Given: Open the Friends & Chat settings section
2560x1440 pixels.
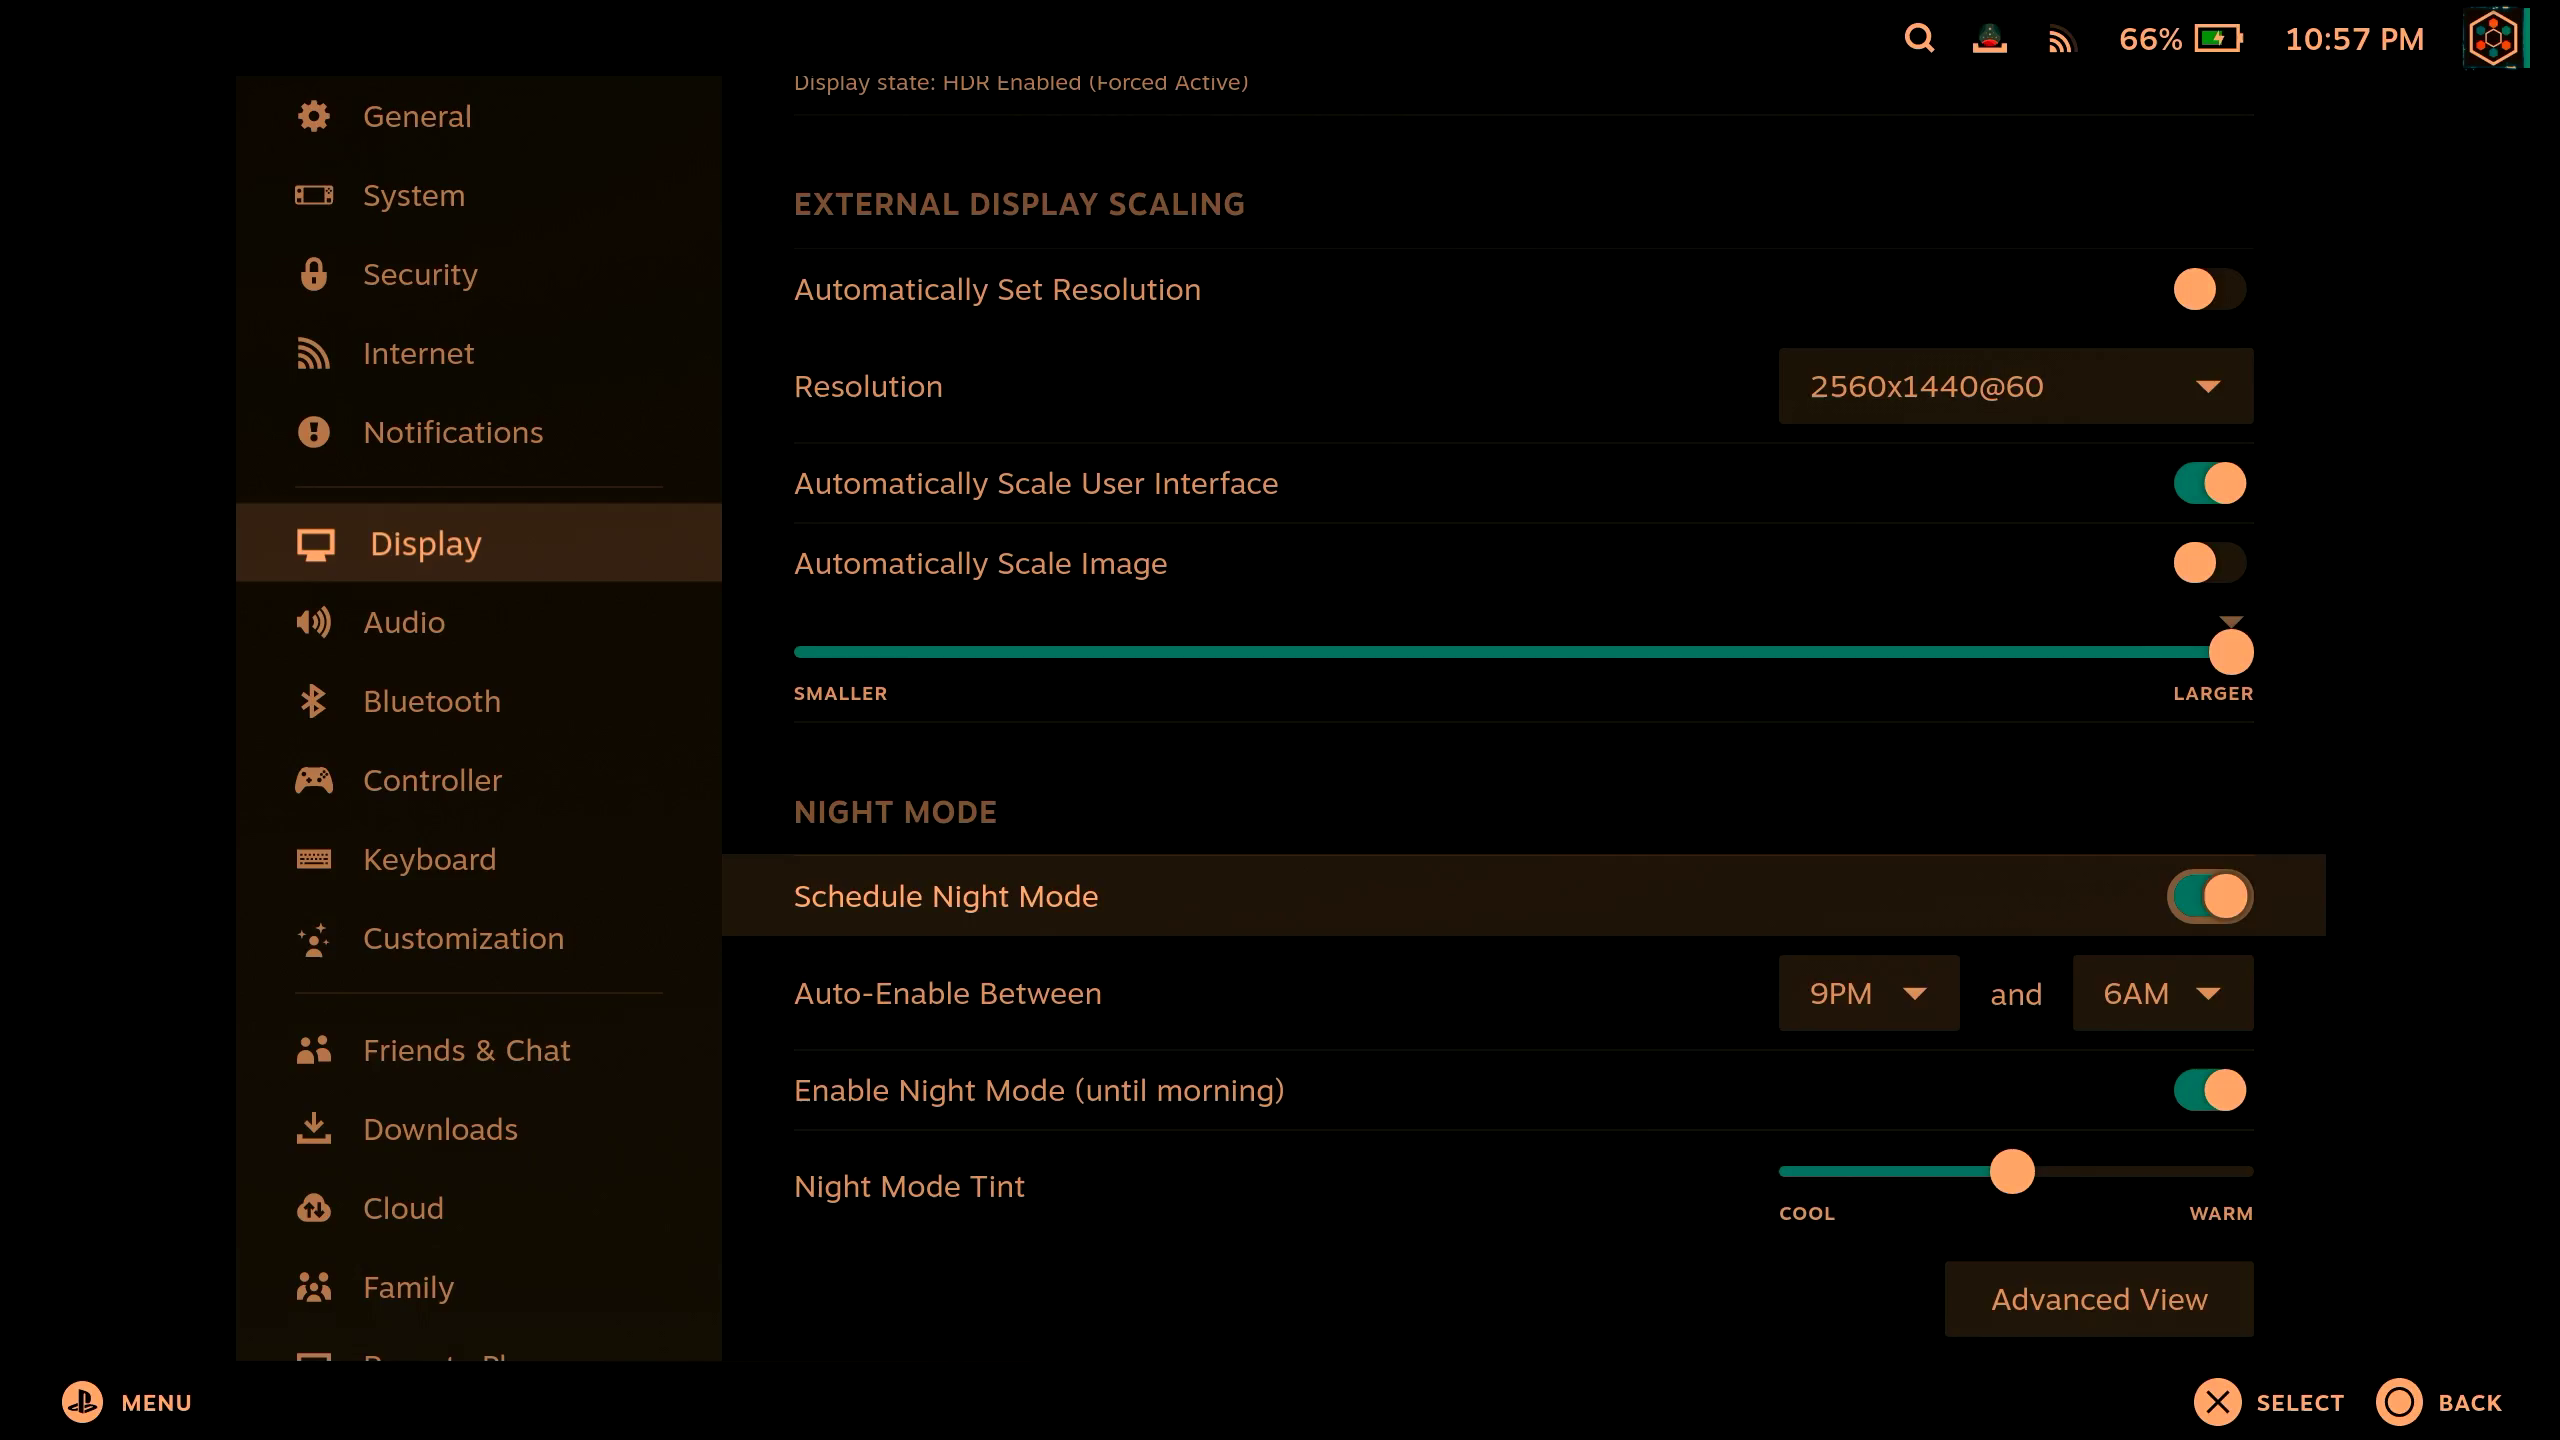Looking at the screenshot, I should [x=466, y=1050].
